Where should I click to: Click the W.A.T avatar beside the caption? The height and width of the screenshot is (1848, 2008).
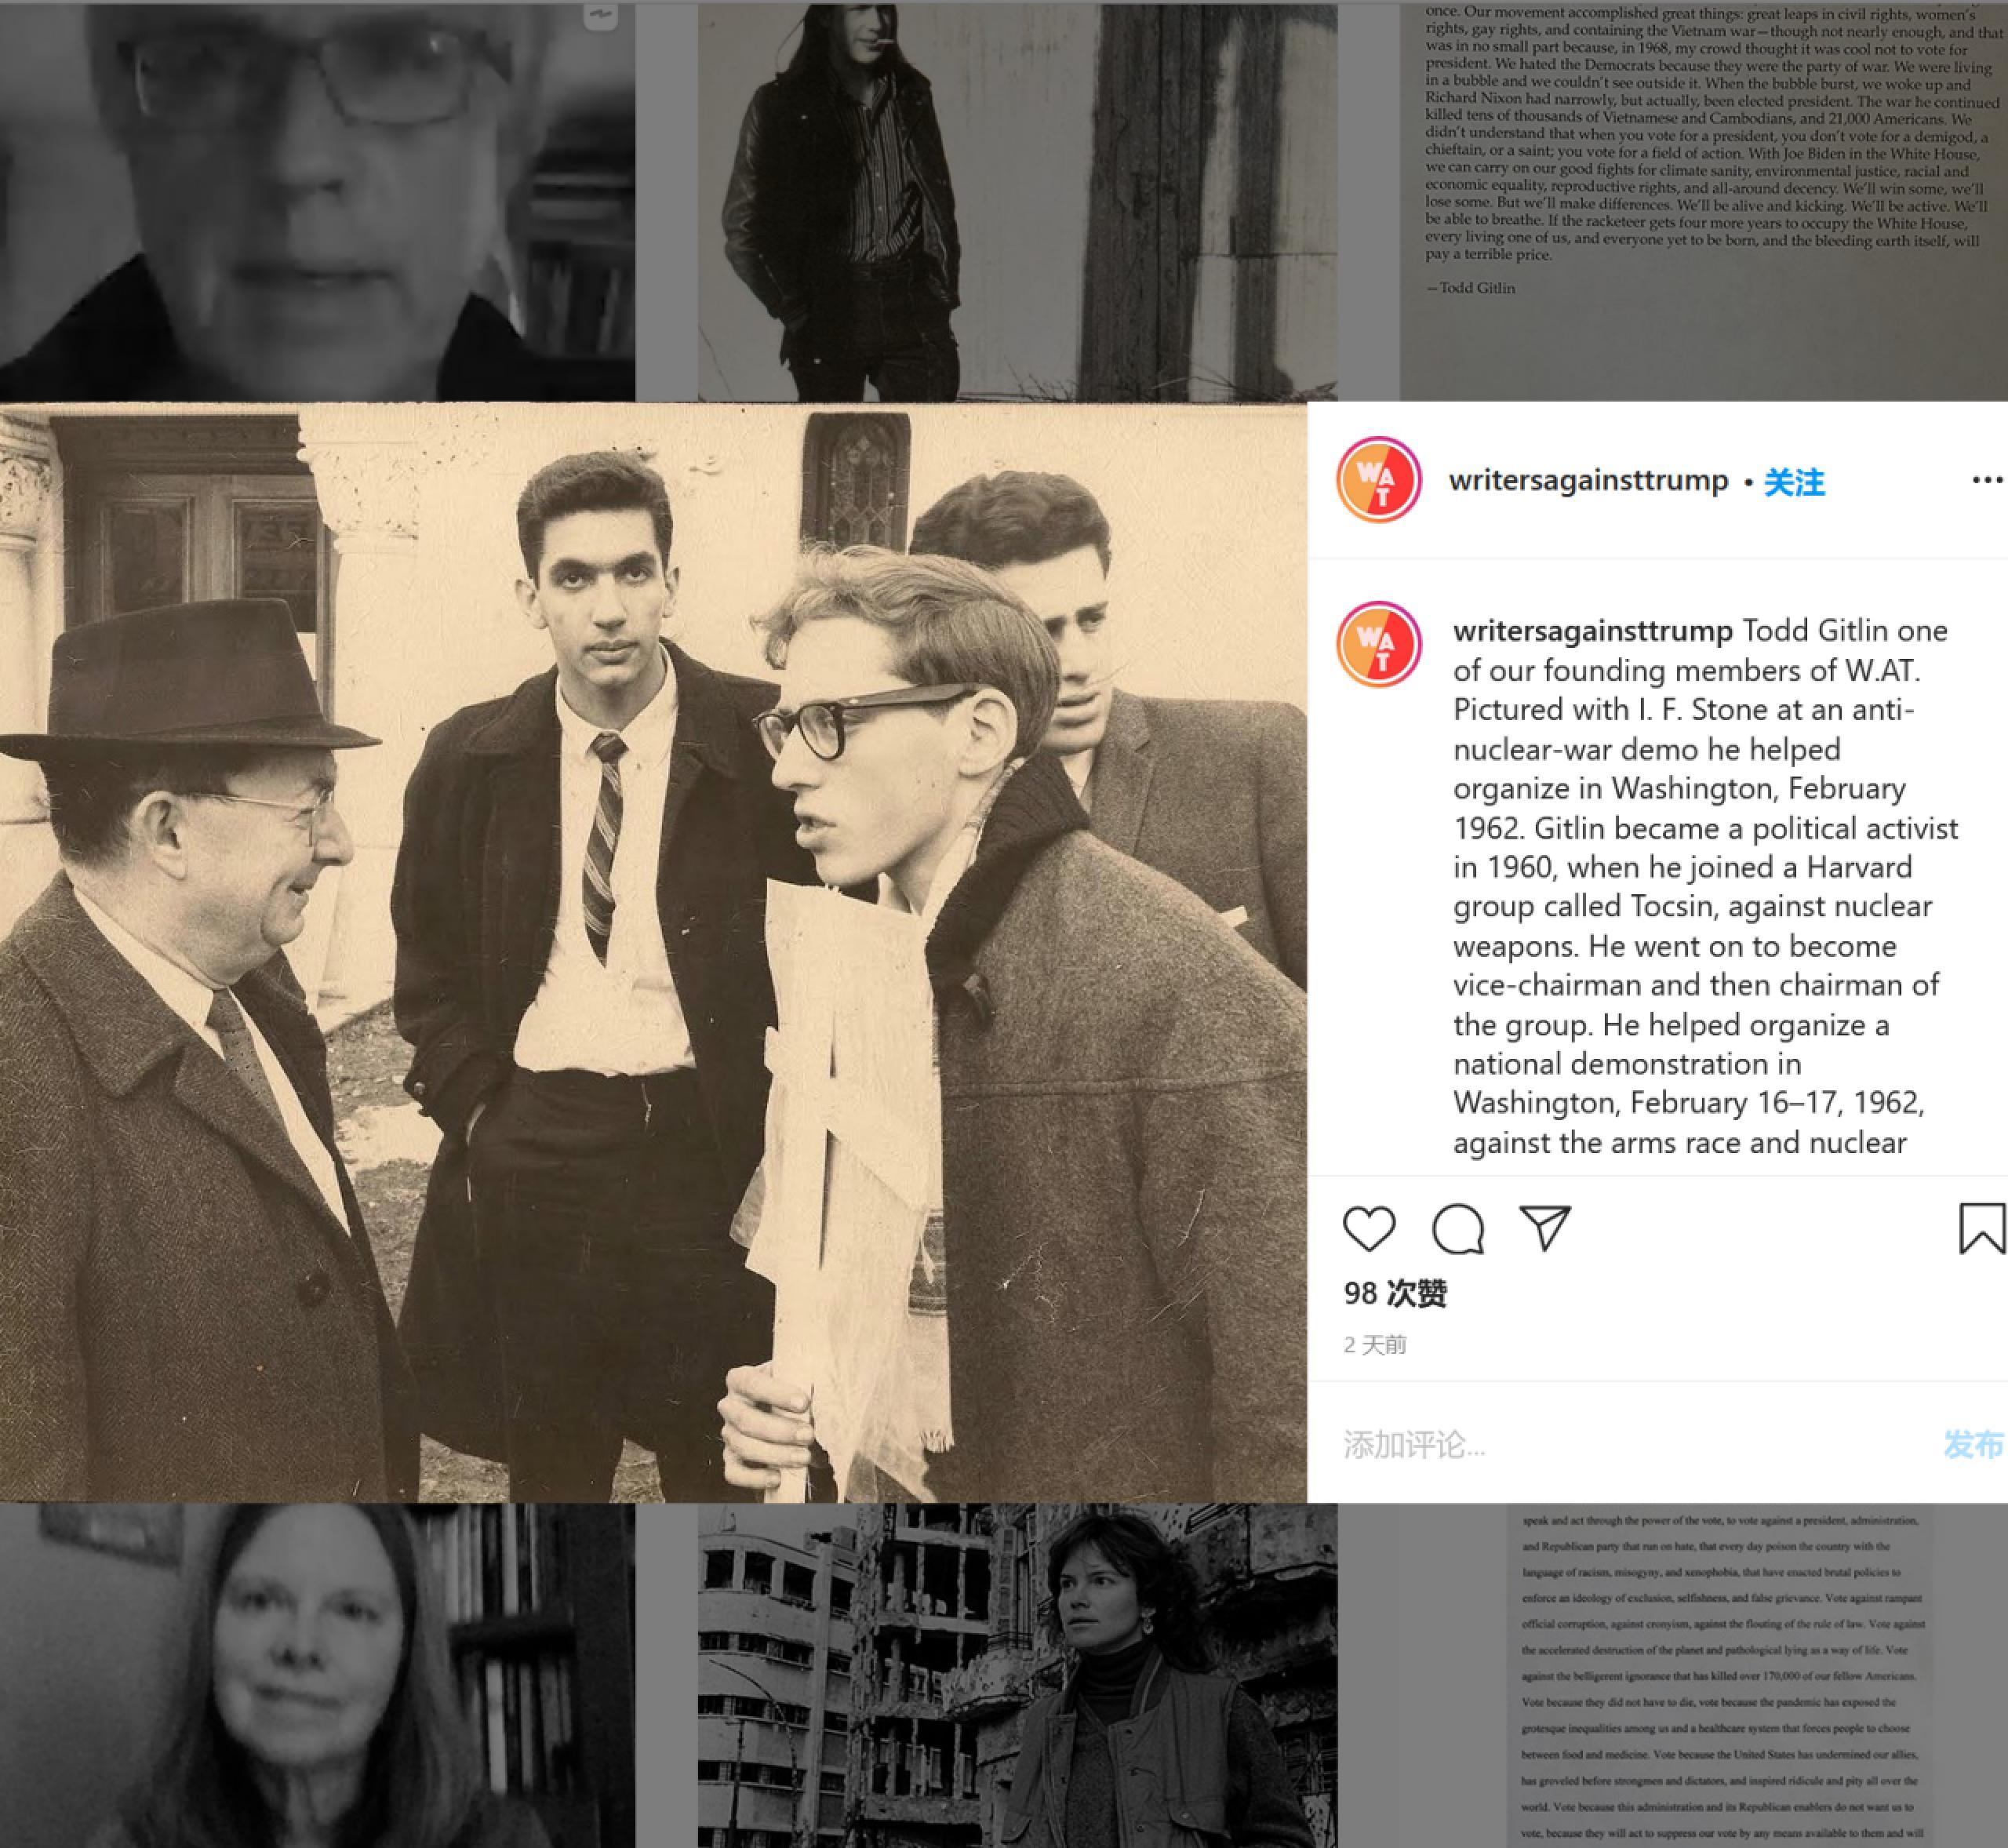pyautogui.click(x=1379, y=644)
